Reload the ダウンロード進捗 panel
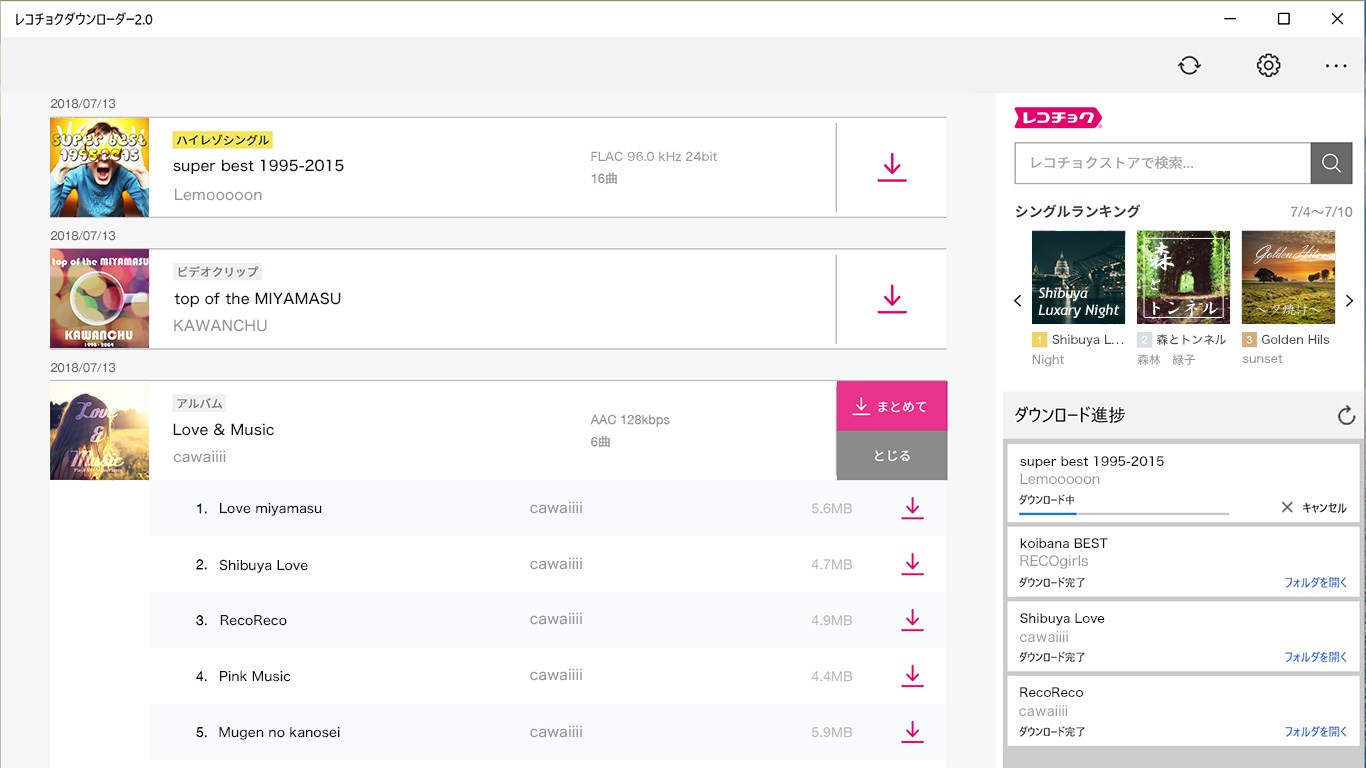Viewport: 1366px width, 768px height. 1346,415
